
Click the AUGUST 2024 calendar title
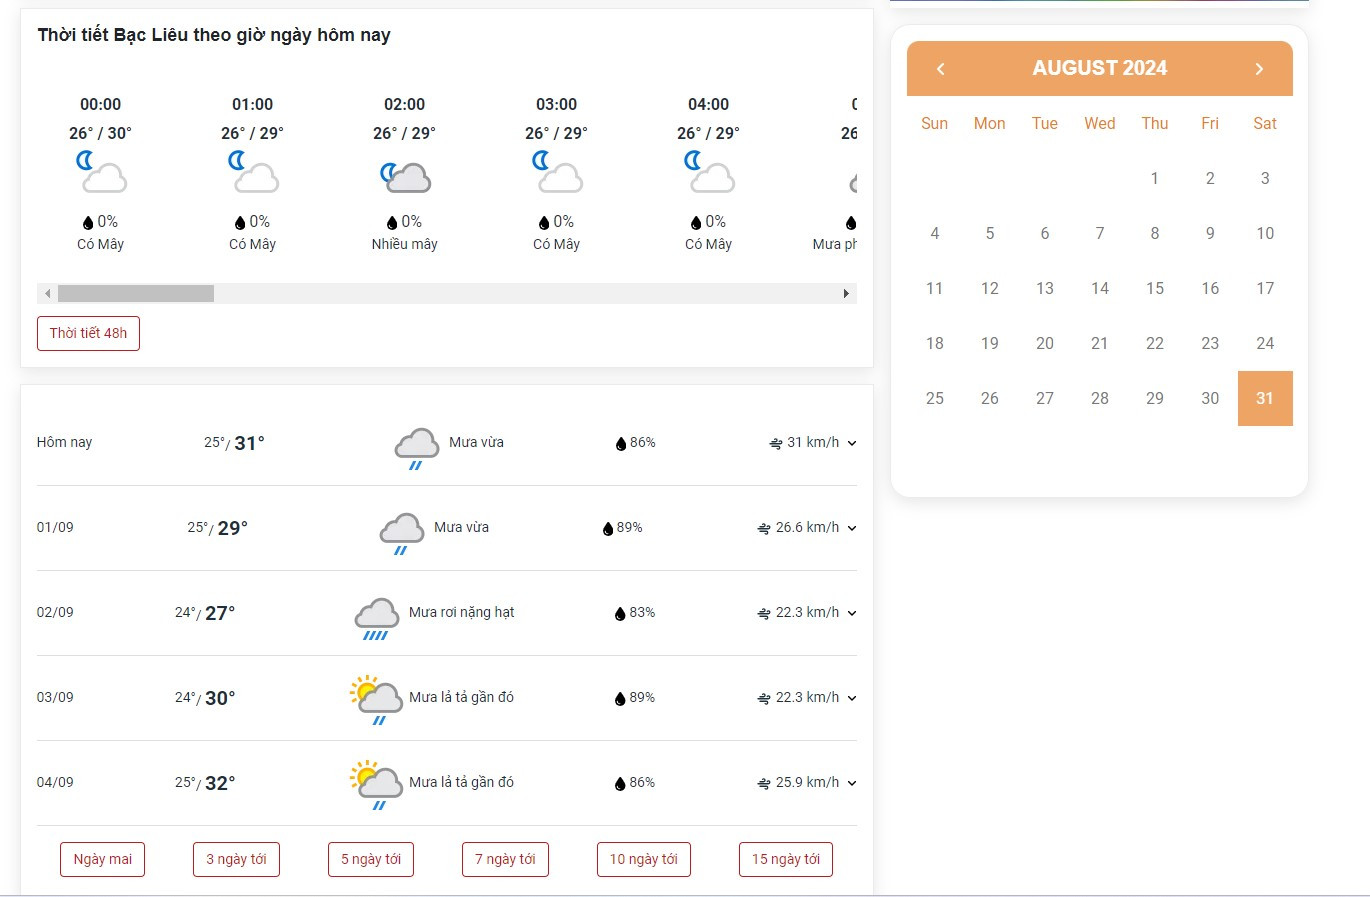click(1100, 68)
